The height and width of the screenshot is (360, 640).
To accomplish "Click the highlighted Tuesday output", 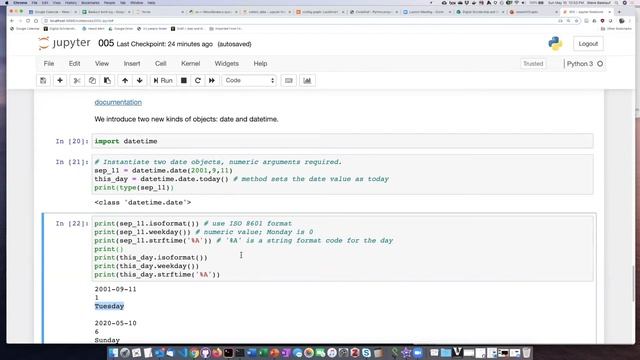I will click(109, 306).
